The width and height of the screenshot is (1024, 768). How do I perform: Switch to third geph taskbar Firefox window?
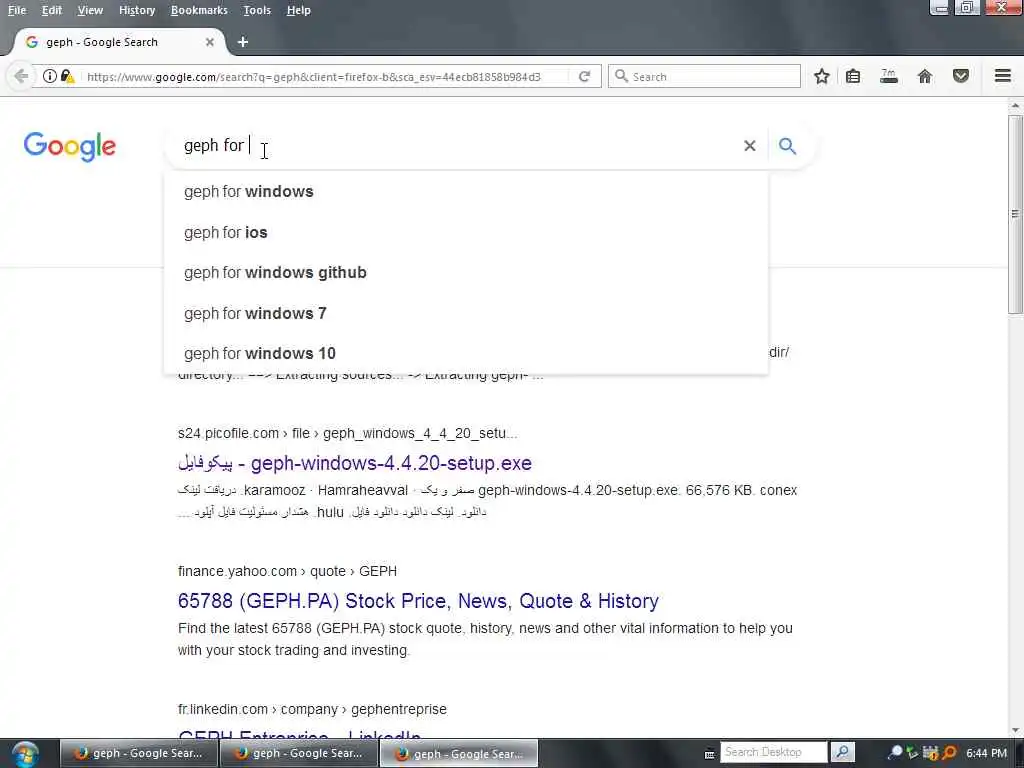[459, 754]
